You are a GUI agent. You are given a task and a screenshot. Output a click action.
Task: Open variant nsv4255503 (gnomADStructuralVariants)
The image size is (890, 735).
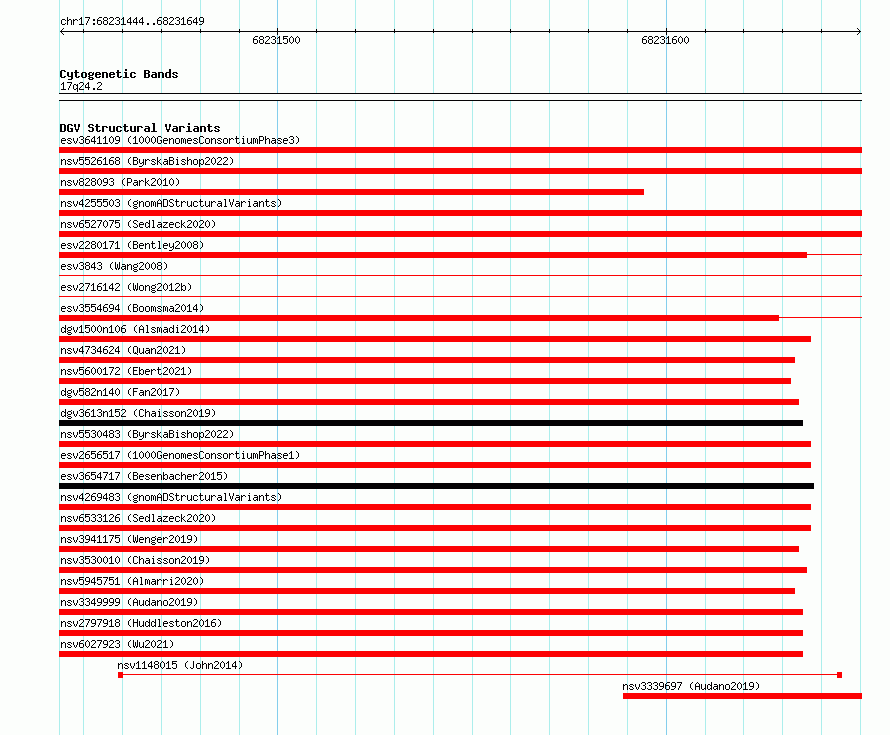coord(171,203)
